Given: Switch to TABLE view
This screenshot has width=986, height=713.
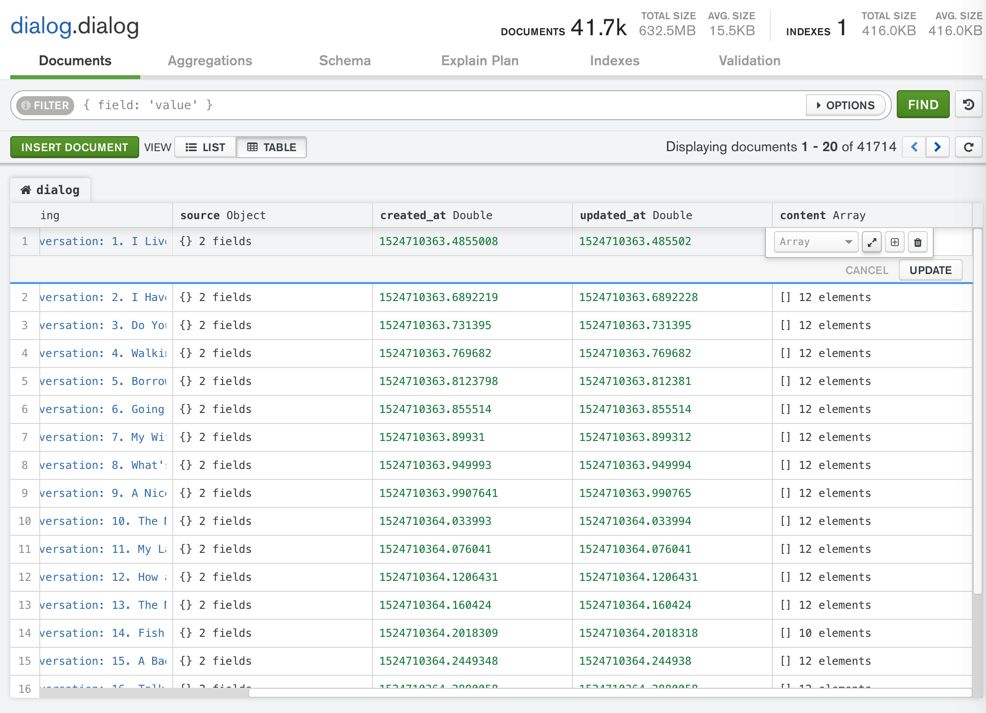Looking at the screenshot, I should 272,147.
